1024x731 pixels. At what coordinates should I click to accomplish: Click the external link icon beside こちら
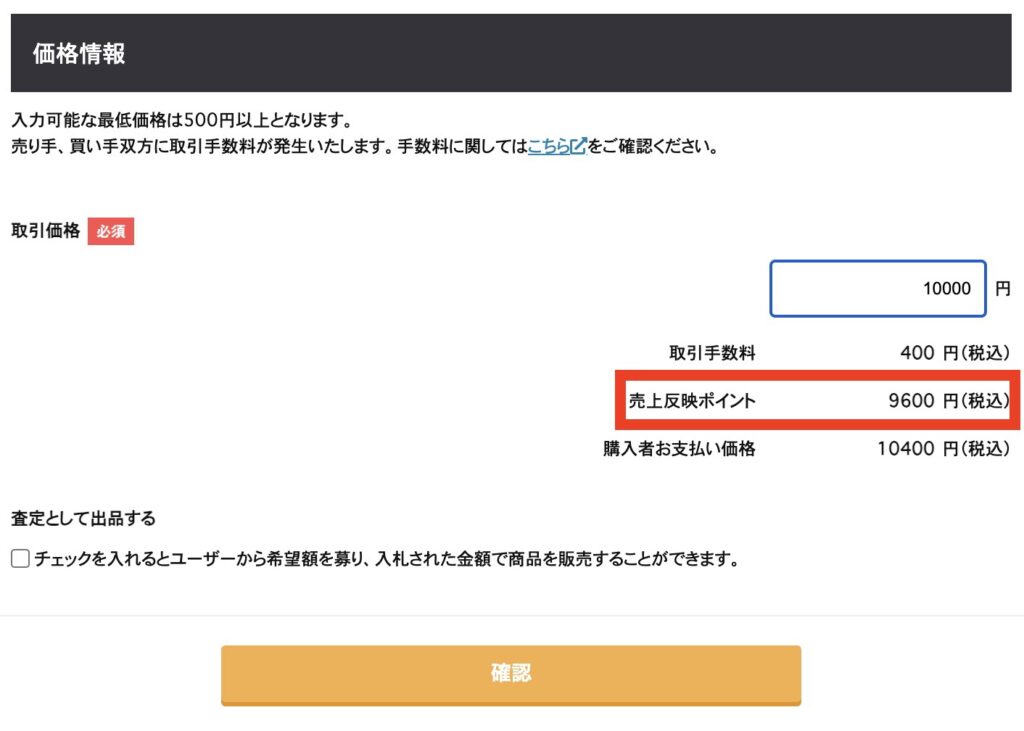(579, 146)
